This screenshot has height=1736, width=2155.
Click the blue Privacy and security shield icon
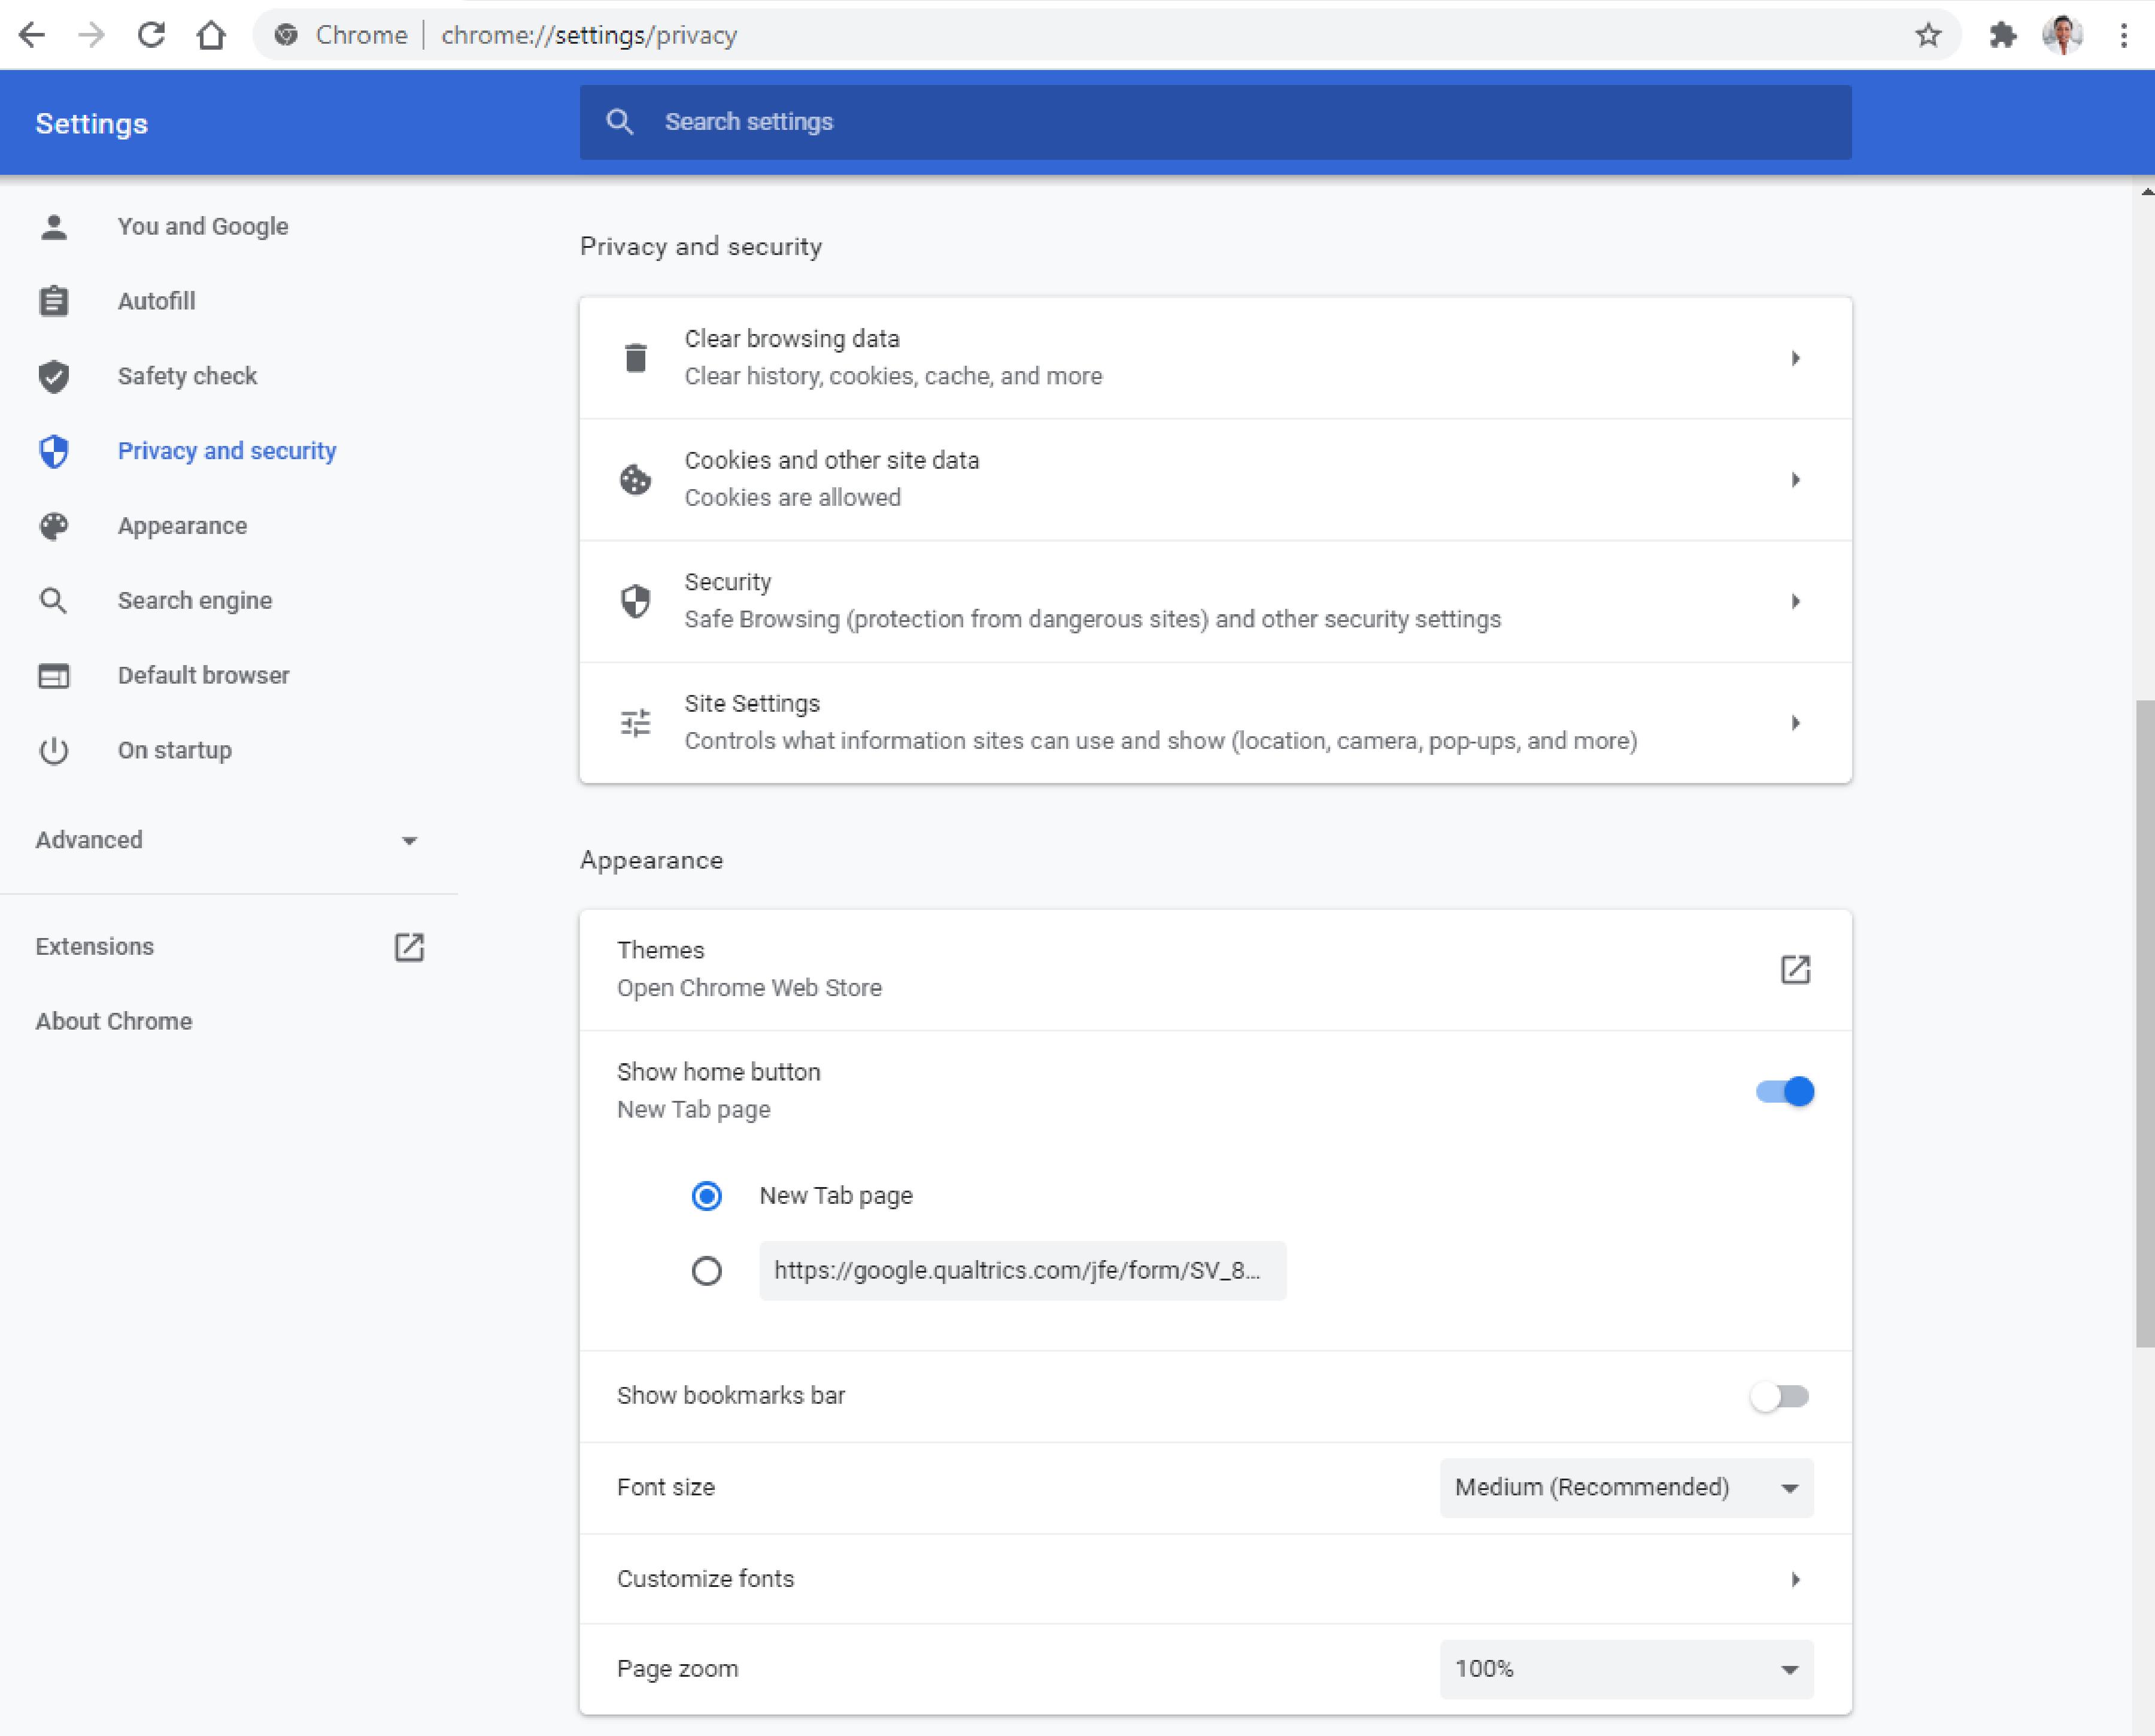tap(54, 451)
